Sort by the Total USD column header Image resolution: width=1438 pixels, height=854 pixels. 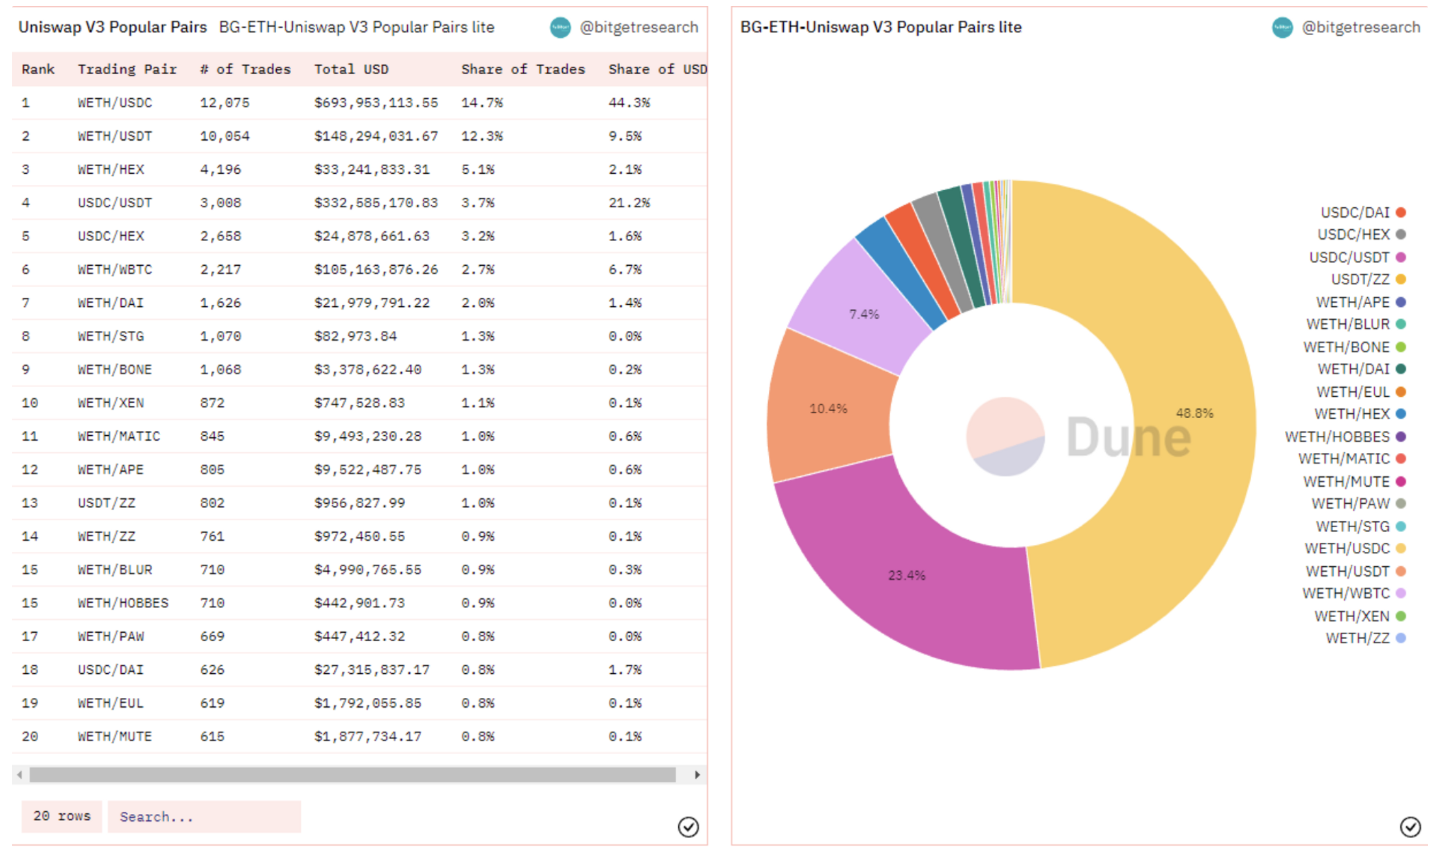pyautogui.click(x=351, y=69)
